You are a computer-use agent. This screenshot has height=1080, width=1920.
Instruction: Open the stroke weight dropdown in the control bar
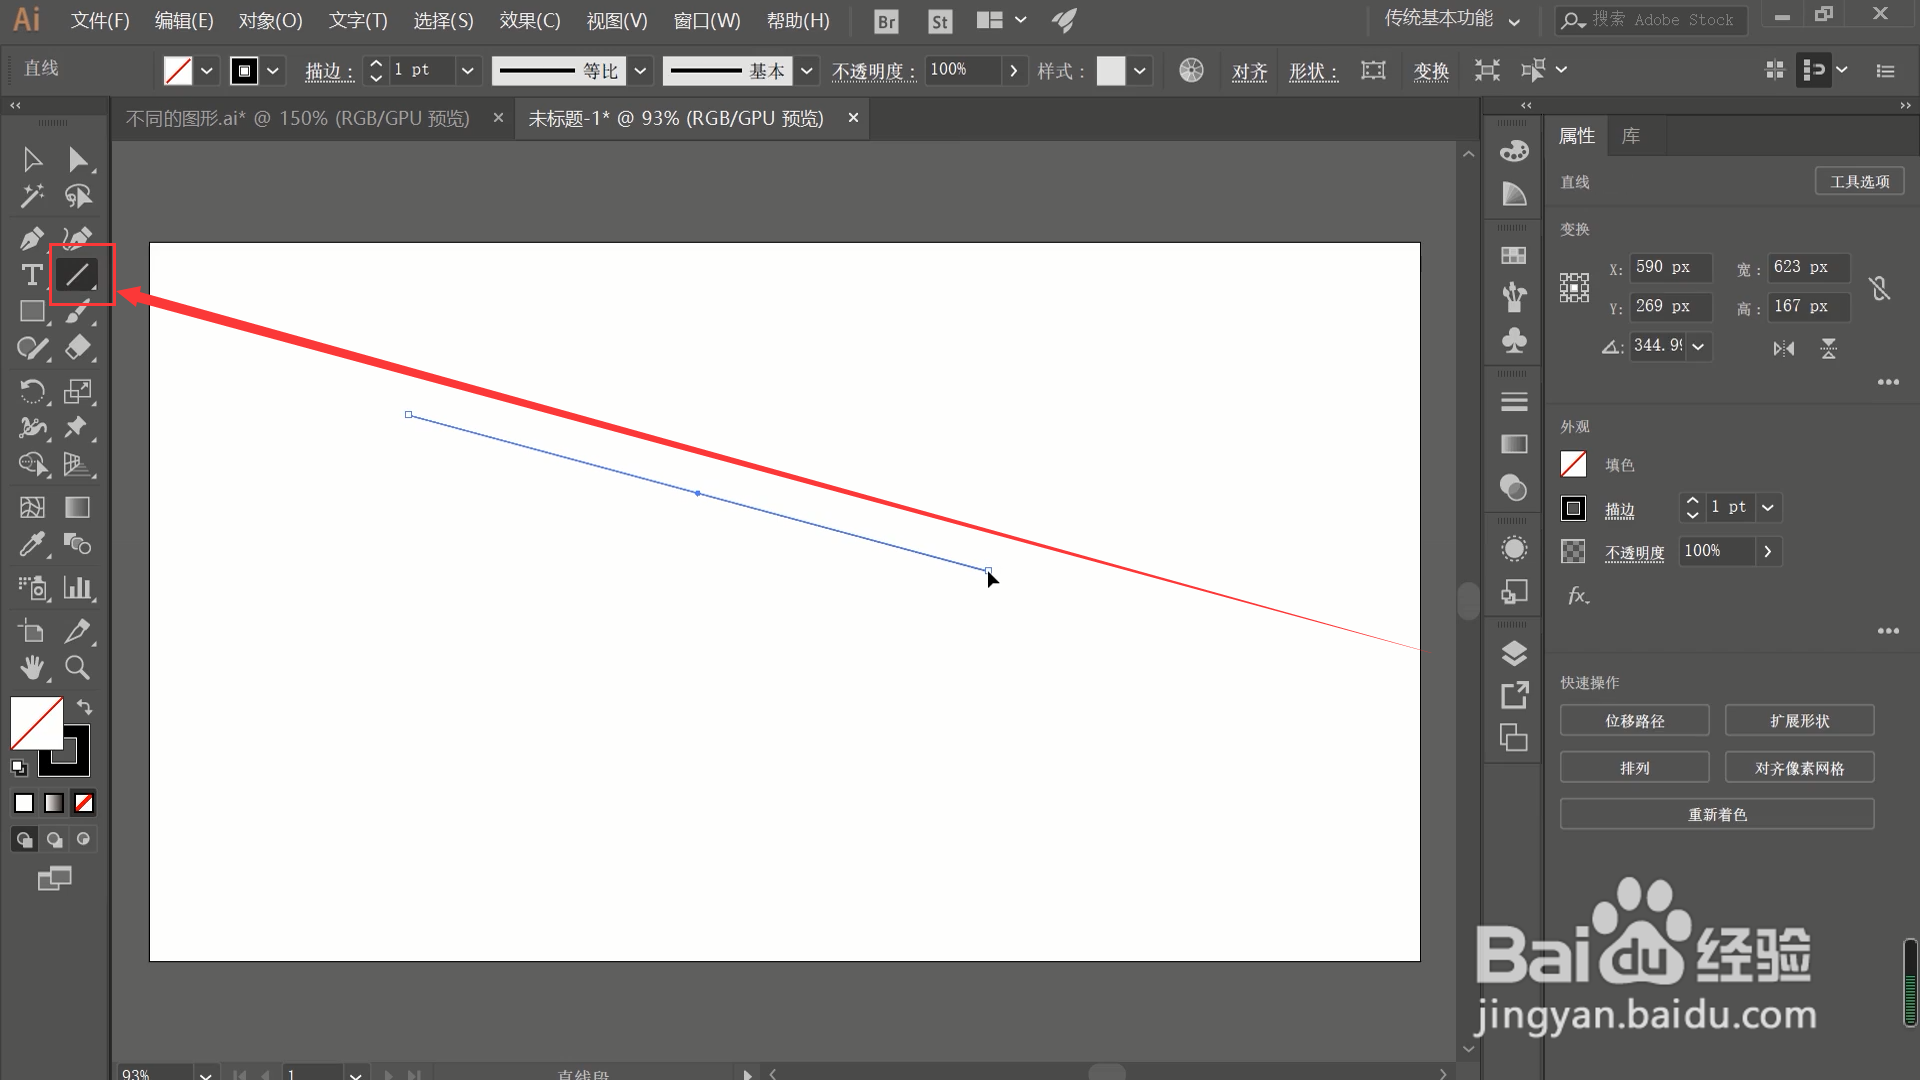click(467, 70)
